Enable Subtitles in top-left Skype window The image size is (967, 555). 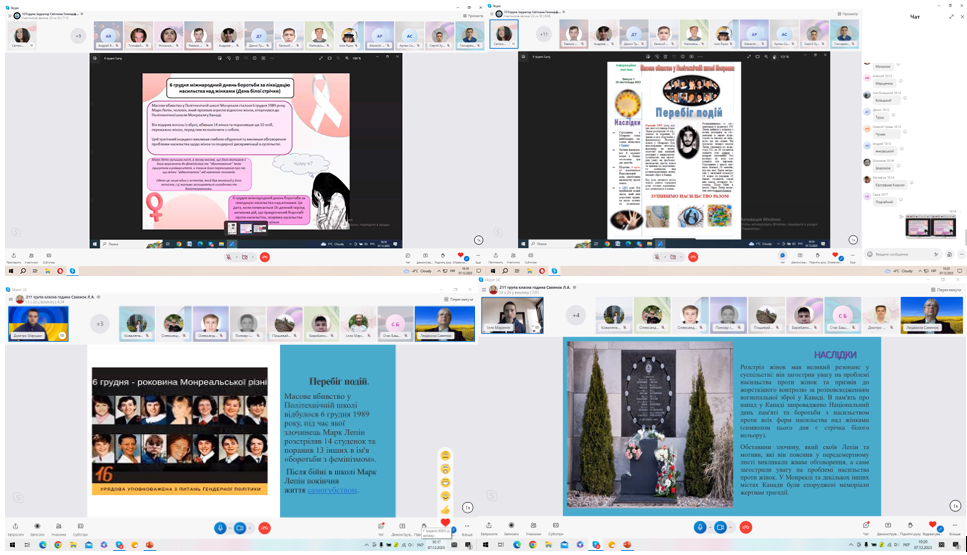pyautogui.click(x=48, y=257)
